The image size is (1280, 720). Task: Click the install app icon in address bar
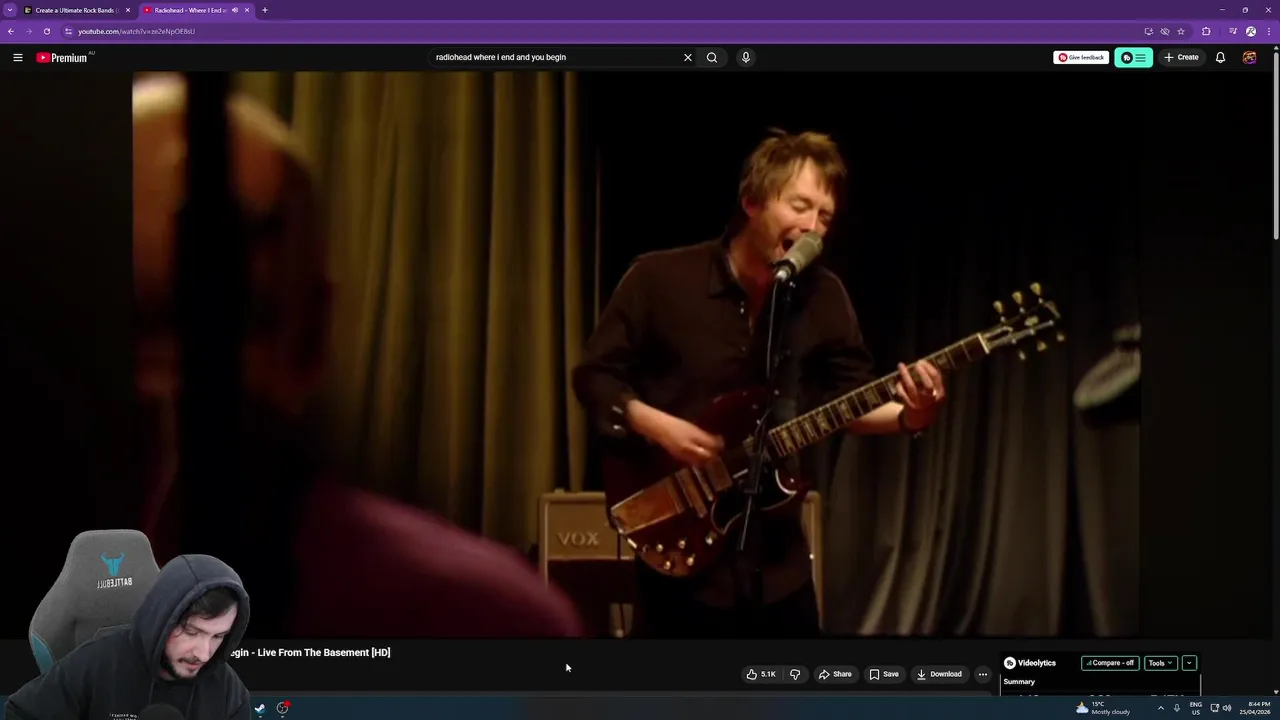[1148, 31]
